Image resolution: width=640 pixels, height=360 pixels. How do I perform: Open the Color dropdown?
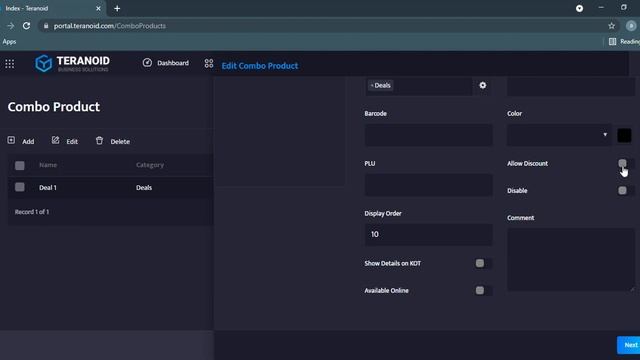pyautogui.click(x=559, y=135)
